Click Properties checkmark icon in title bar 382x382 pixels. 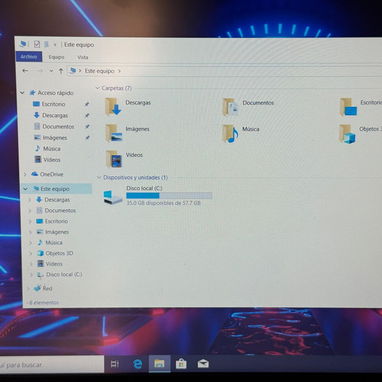coord(37,44)
